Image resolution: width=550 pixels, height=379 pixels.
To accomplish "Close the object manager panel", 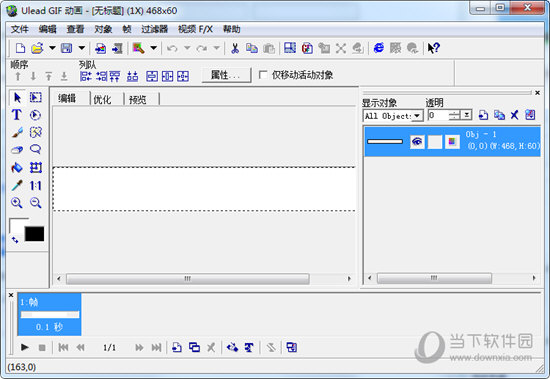I will coord(537,93).
